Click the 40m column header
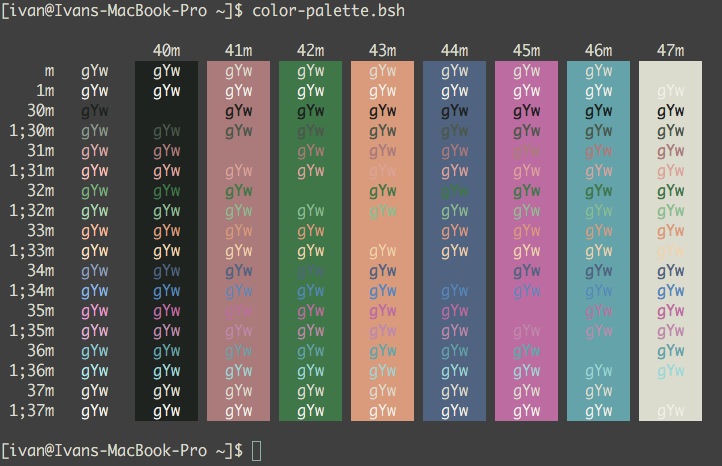722x466 pixels. coord(167,50)
